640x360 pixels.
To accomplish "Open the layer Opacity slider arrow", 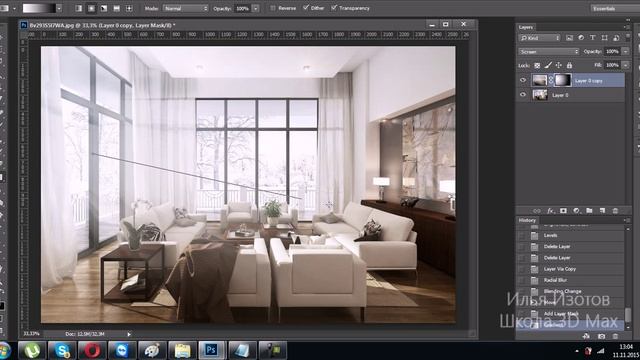I will [x=626, y=51].
